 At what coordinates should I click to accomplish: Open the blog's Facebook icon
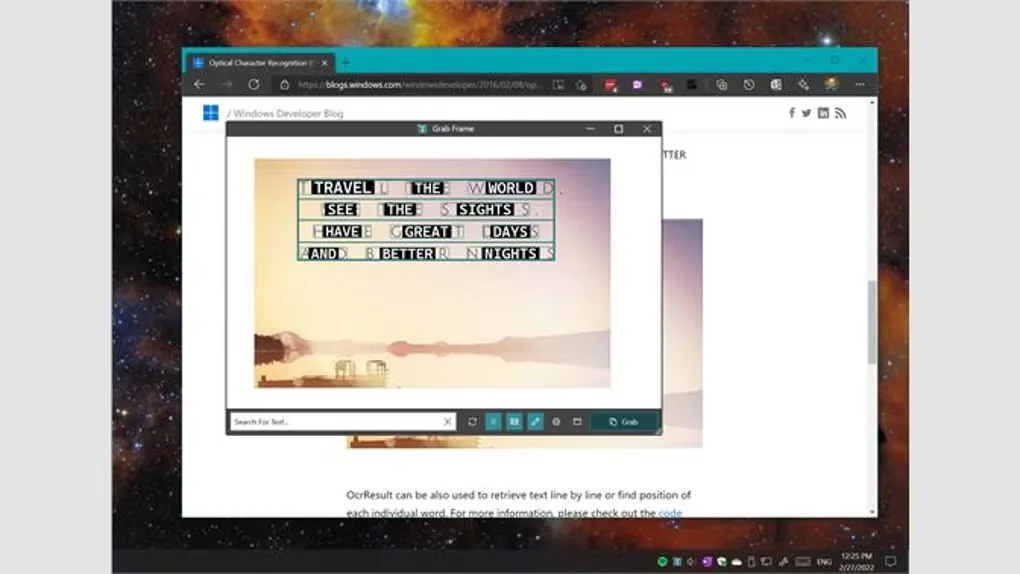(x=792, y=113)
